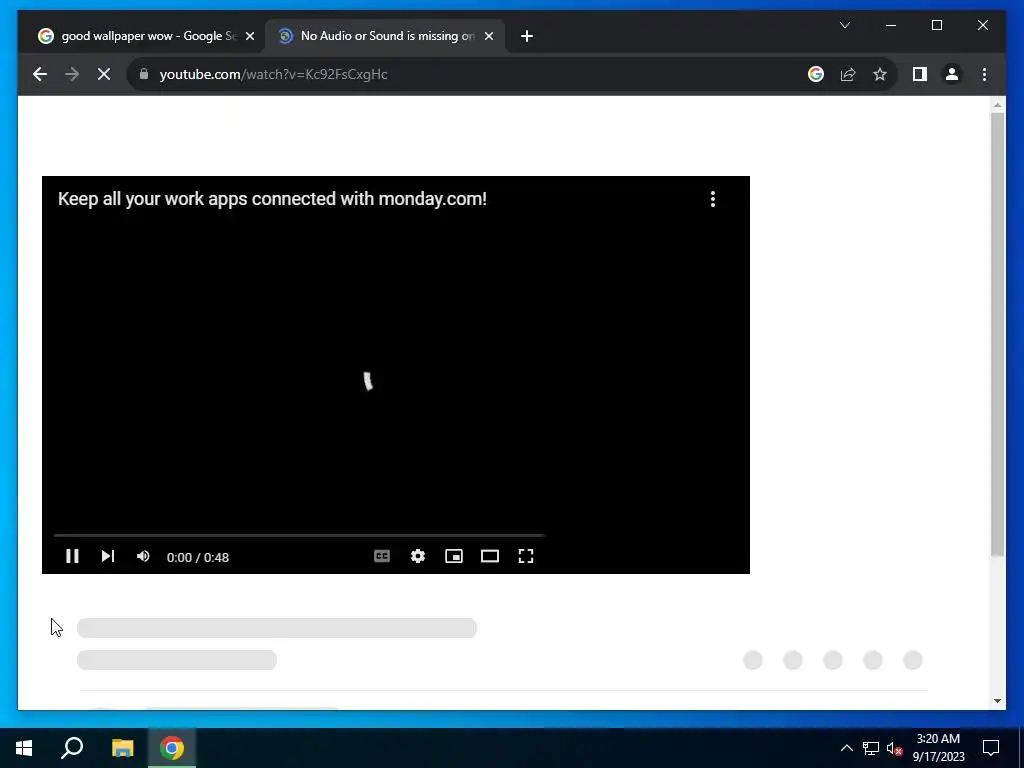Screen dimensions: 1024x768
Task: Open Chrome profile menu
Action: point(952,74)
